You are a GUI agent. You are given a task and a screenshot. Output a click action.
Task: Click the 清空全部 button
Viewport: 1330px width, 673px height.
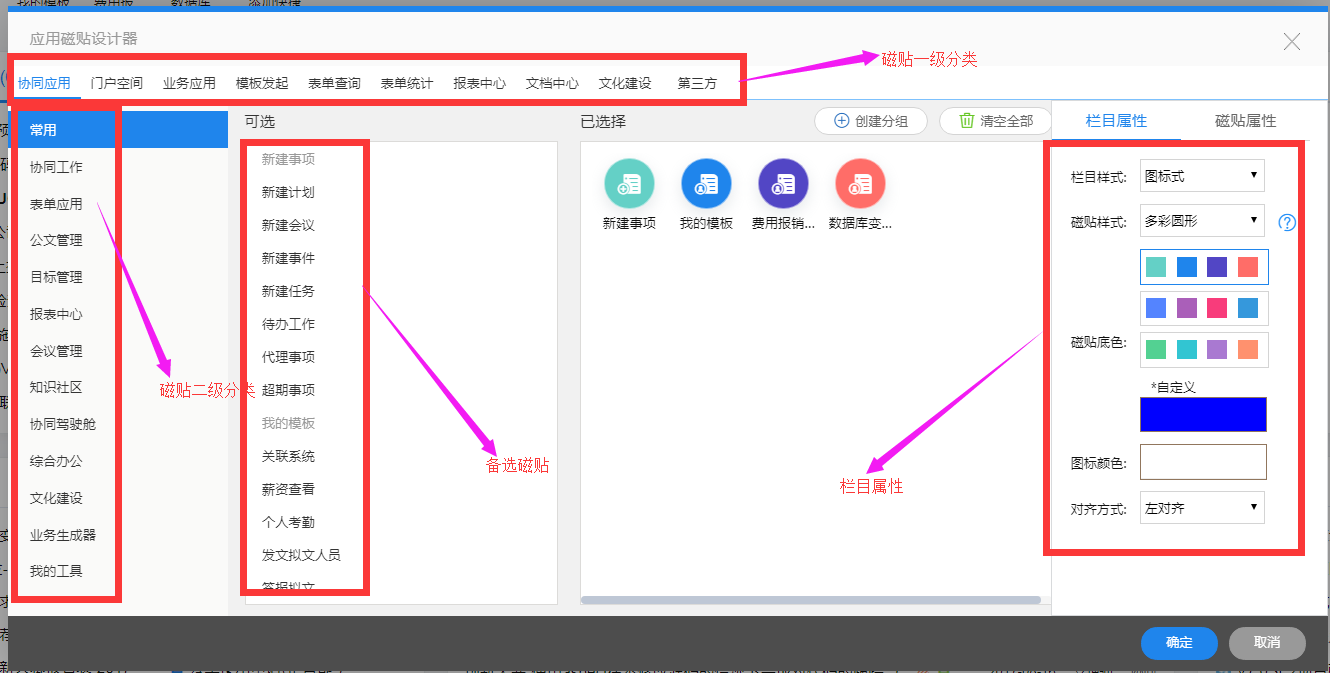(x=995, y=121)
